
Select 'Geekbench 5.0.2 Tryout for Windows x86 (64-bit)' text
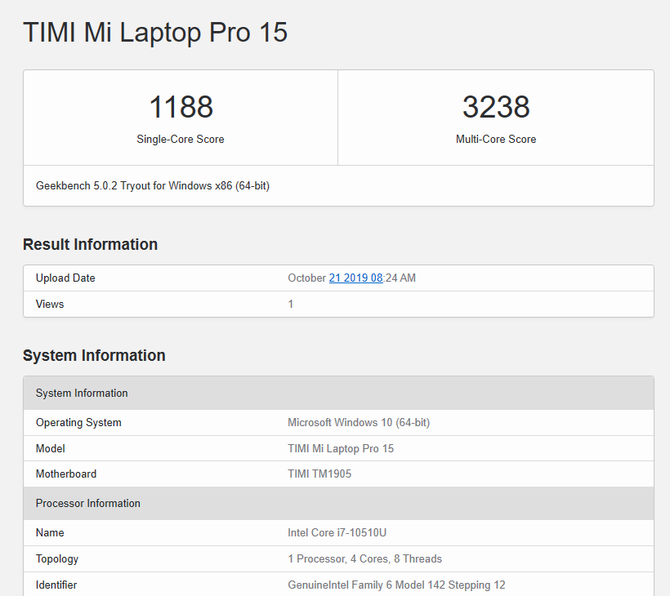(x=153, y=186)
